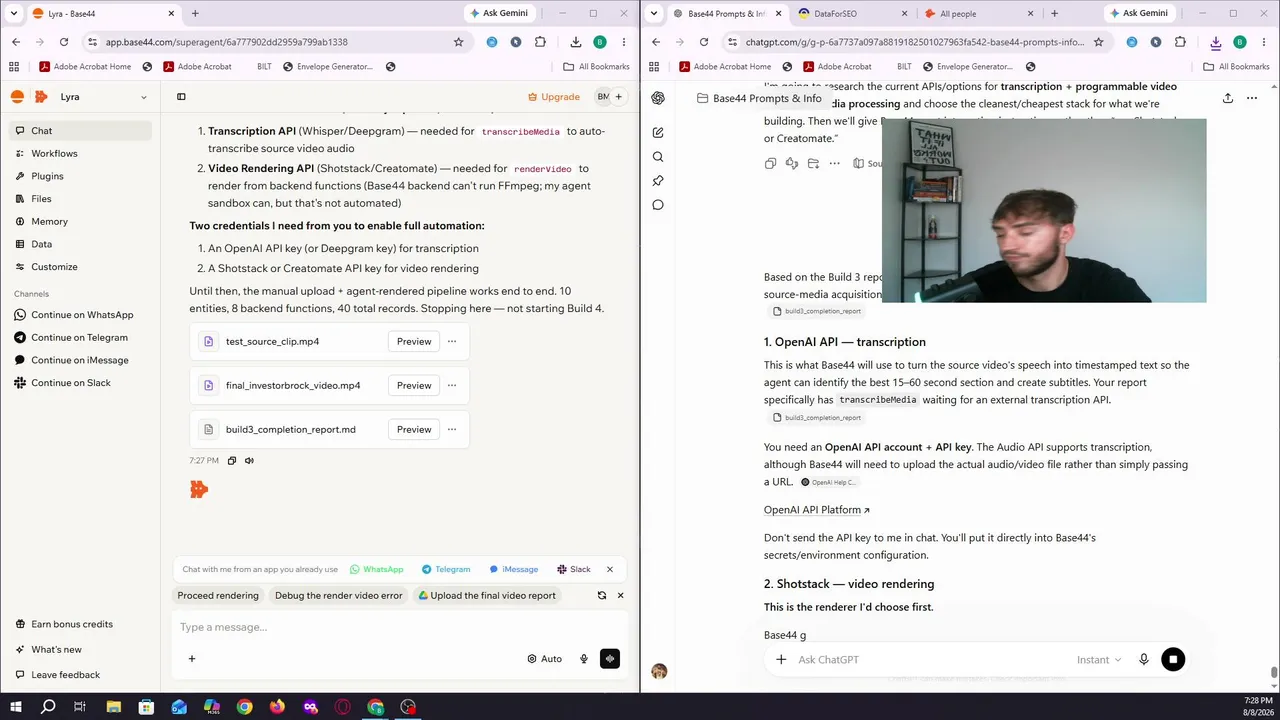1280x720 pixels.
Task: Click the Upgrade button in Base44
Action: pos(554,97)
